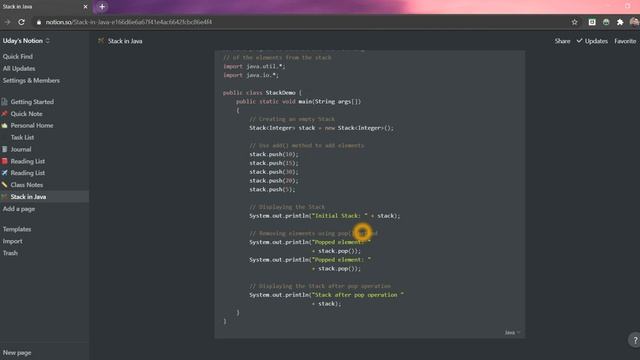Screen dimensions: 640x360
Task: Open the Journal page
Action: point(21,149)
